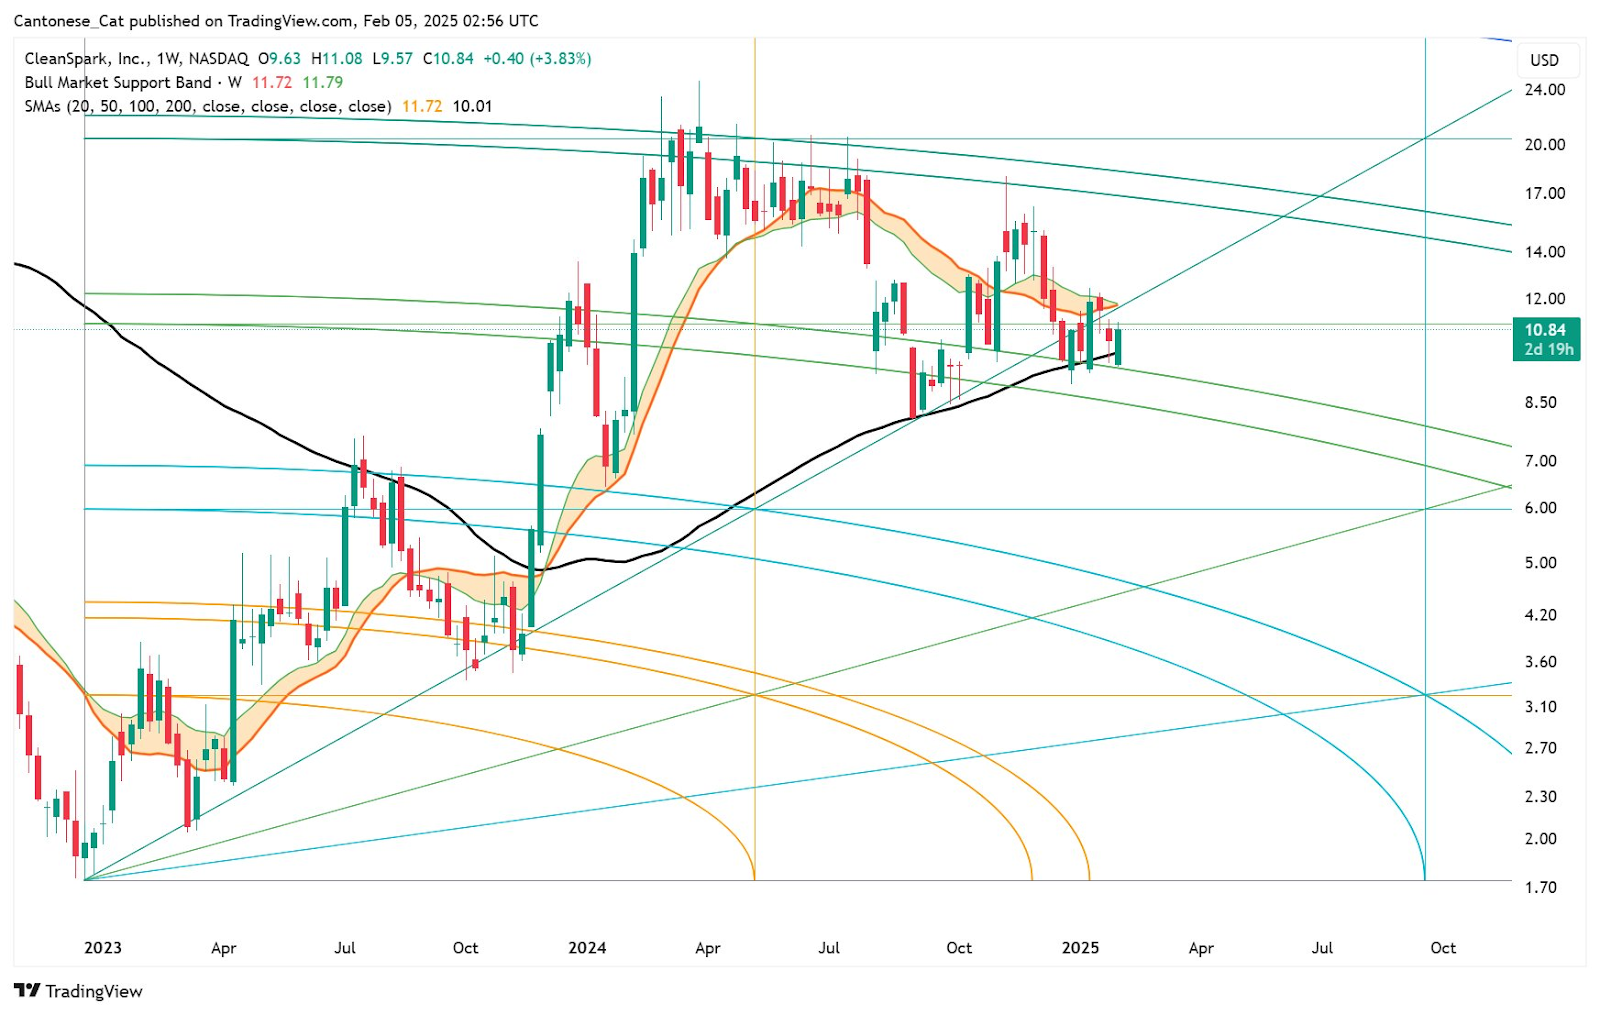
Task: Click the 14.00 price axis label
Action: pyautogui.click(x=1545, y=252)
